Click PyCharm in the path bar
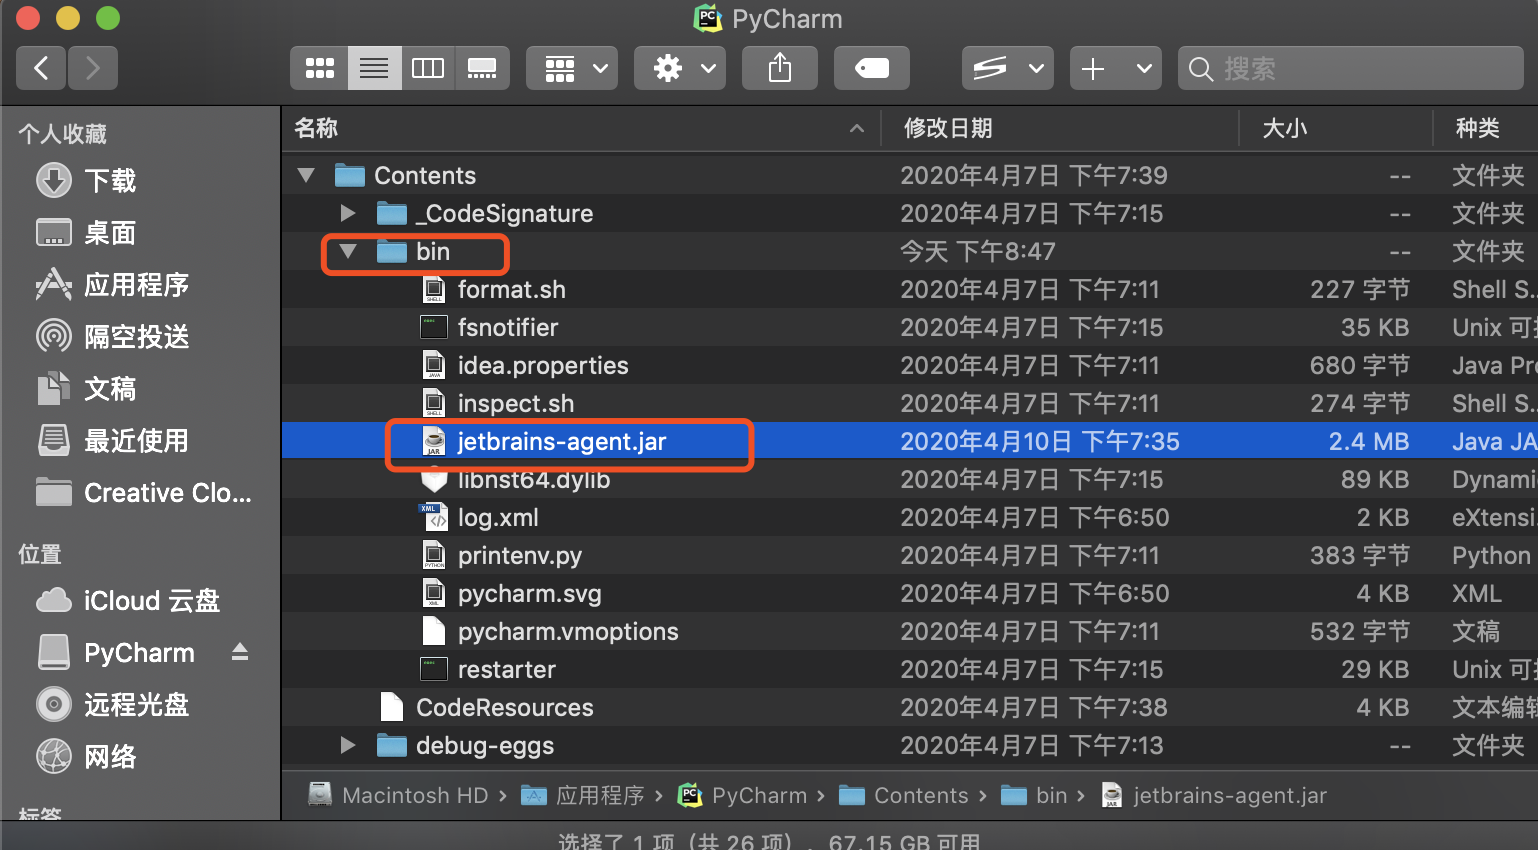This screenshot has height=850, width=1538. coord(743,795)
